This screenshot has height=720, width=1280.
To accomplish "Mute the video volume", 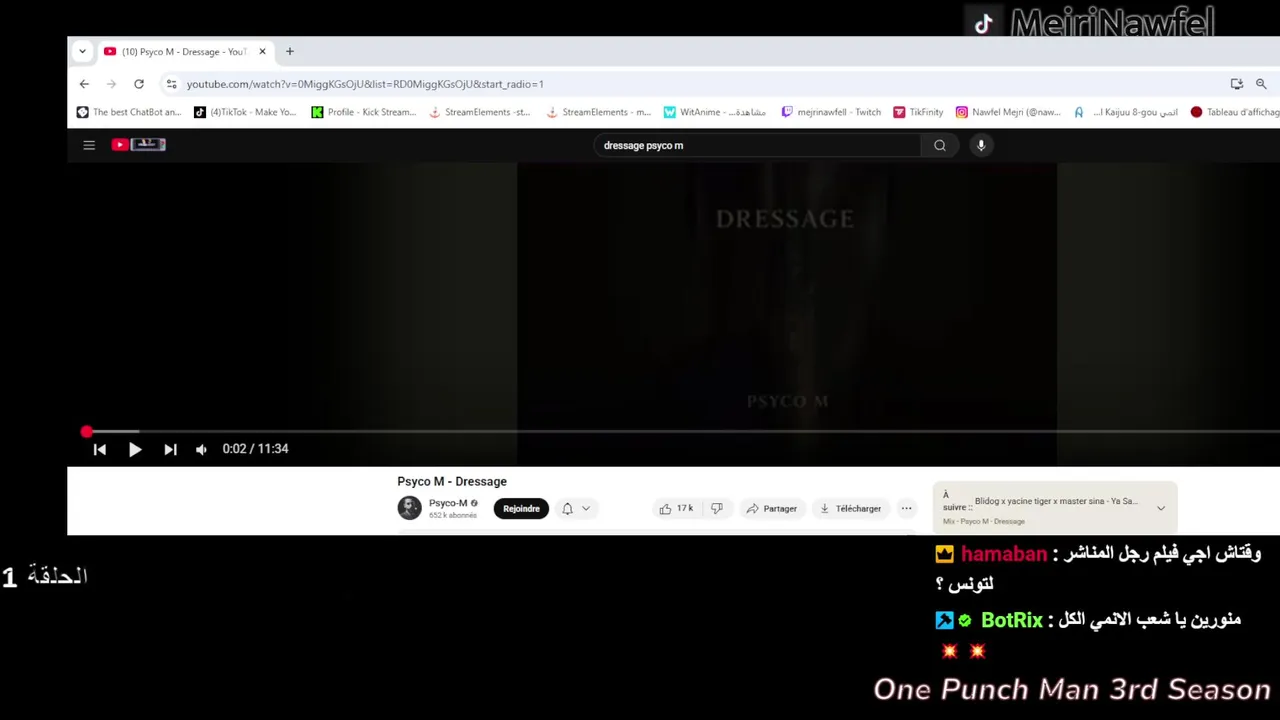I will click(201, 449).
